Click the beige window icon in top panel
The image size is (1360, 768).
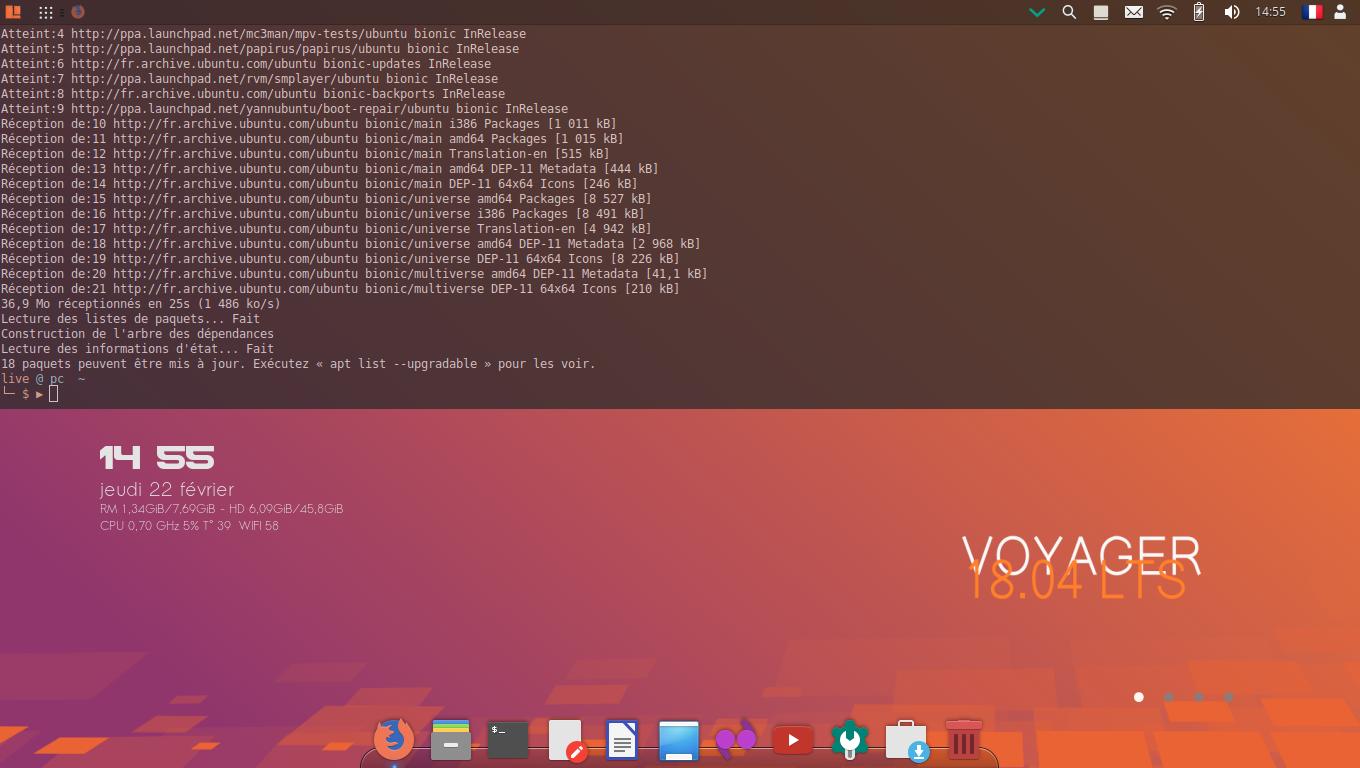click(1101, 12)
